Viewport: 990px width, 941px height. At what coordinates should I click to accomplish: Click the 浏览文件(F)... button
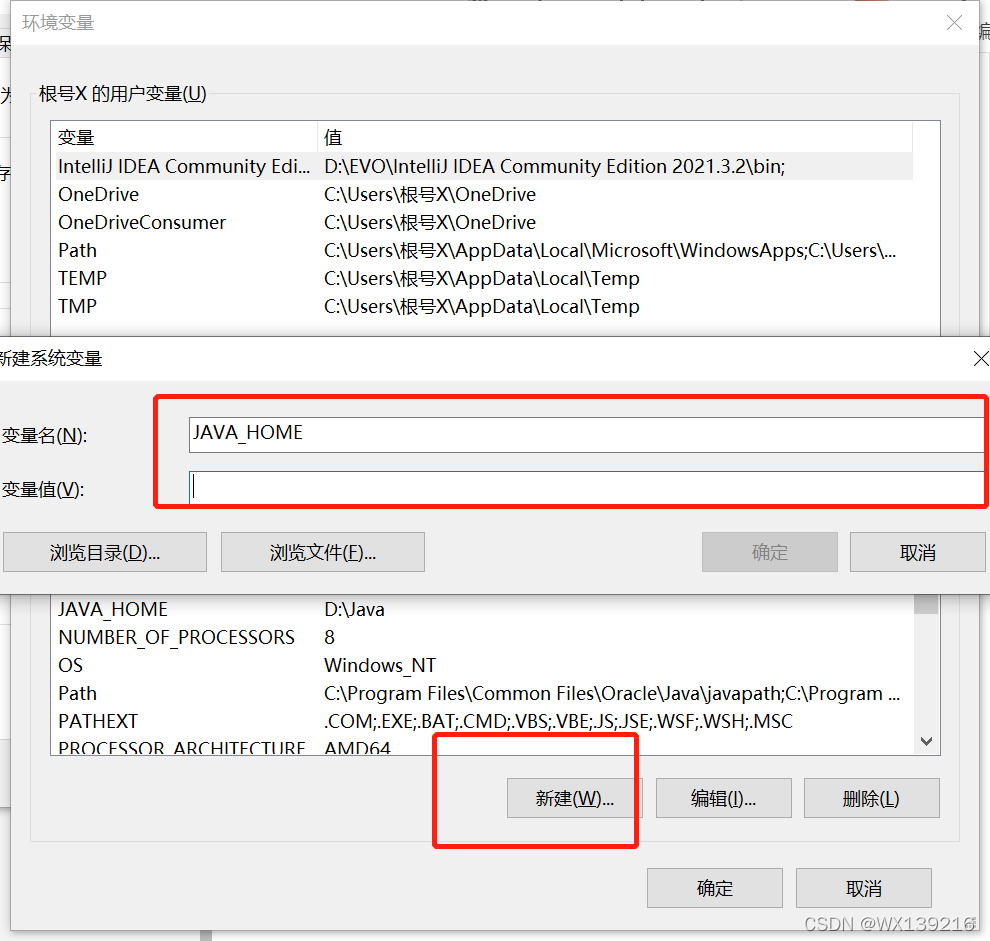coord(323,552)
